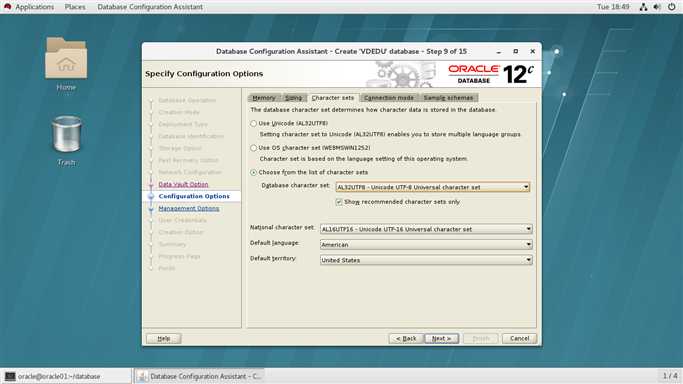Click the terminal icon in the taskbar
Image resolution: width=683 pixels, height=384 pixels.
[10, 376]
